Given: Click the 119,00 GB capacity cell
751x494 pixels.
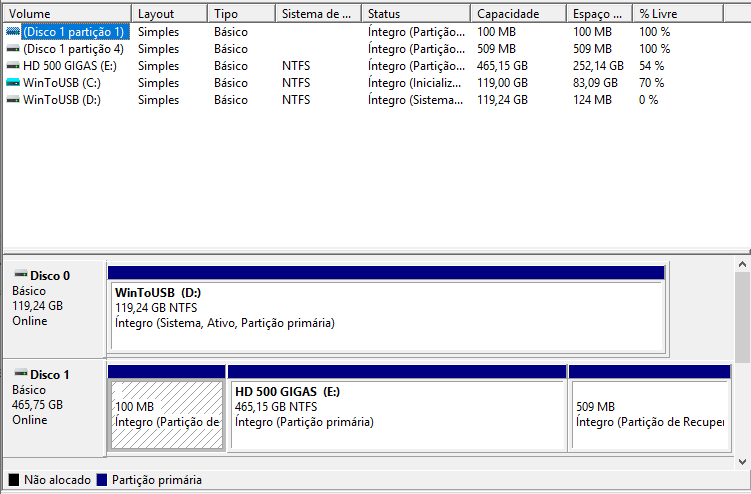Looking at the screenshot, I should tap(502, 83).
